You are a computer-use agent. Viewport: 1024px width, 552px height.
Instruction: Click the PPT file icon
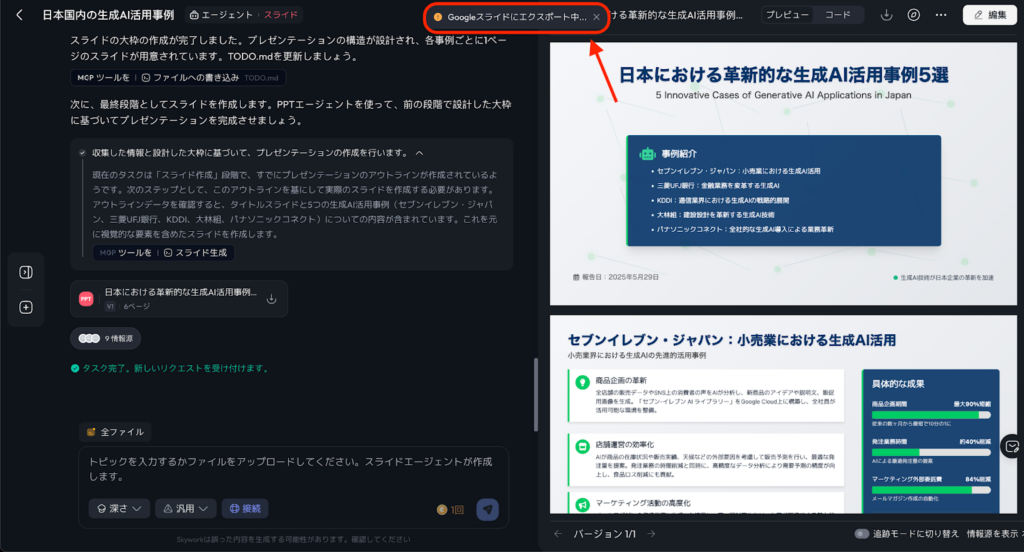click(86, 299)
